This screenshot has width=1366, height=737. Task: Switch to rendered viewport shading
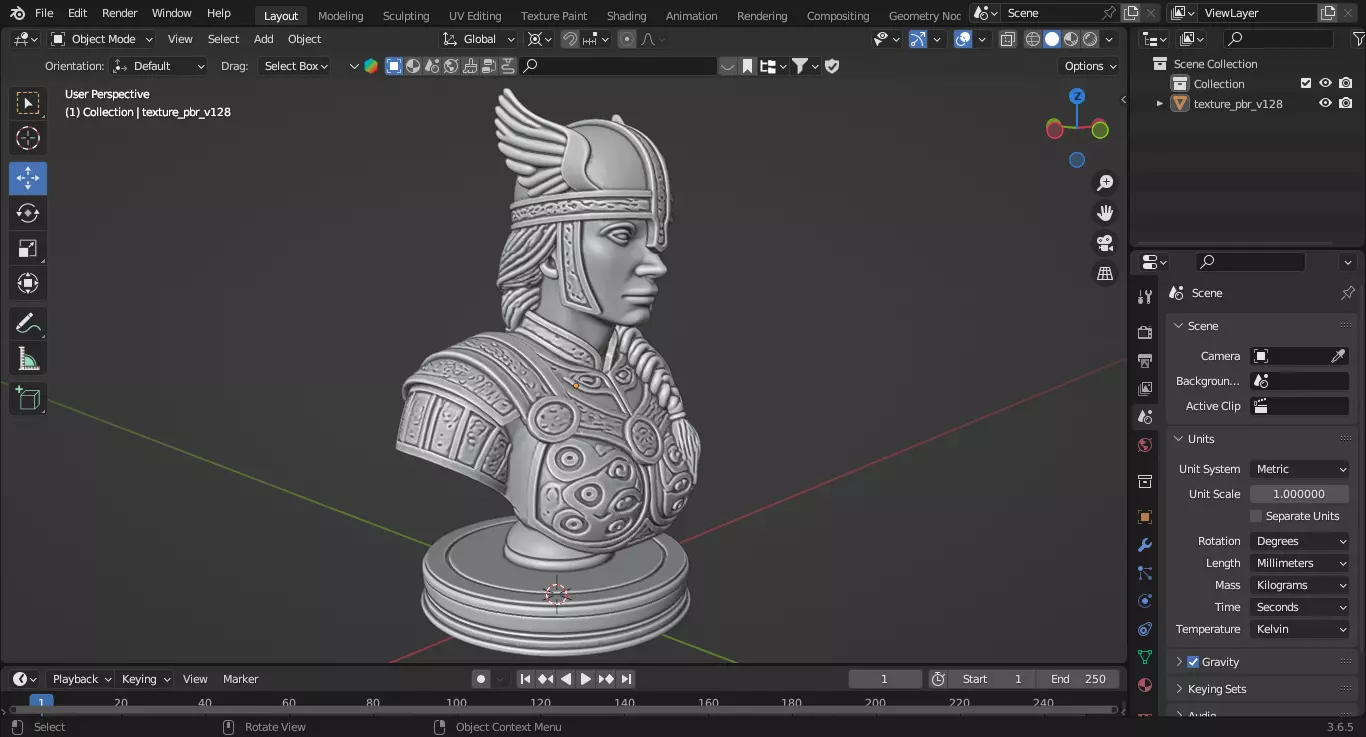(x=1090, y=39)
